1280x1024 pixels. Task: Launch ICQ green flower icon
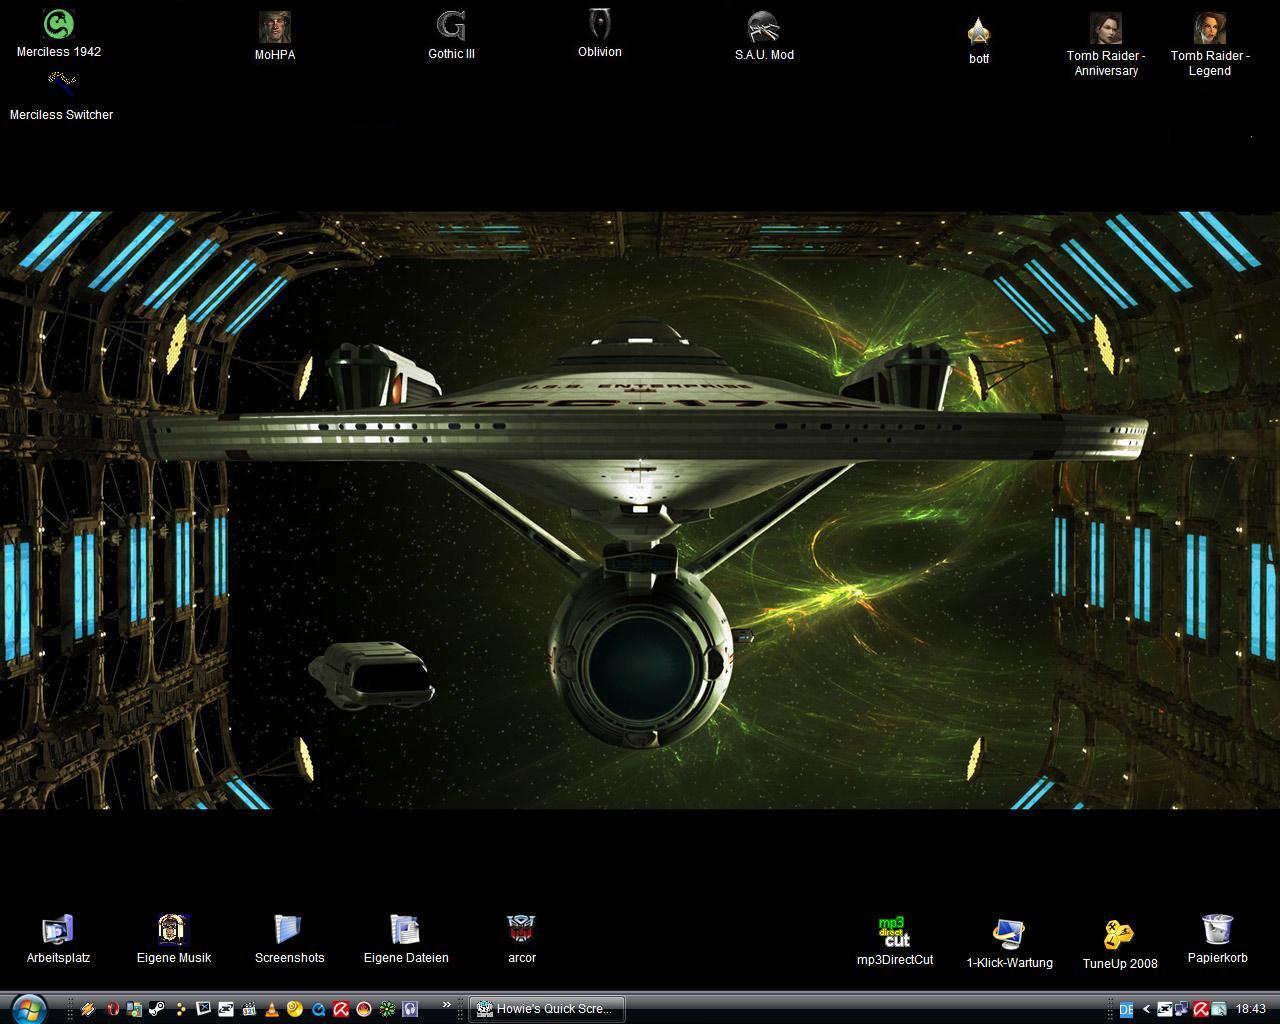coord(387,1009)
